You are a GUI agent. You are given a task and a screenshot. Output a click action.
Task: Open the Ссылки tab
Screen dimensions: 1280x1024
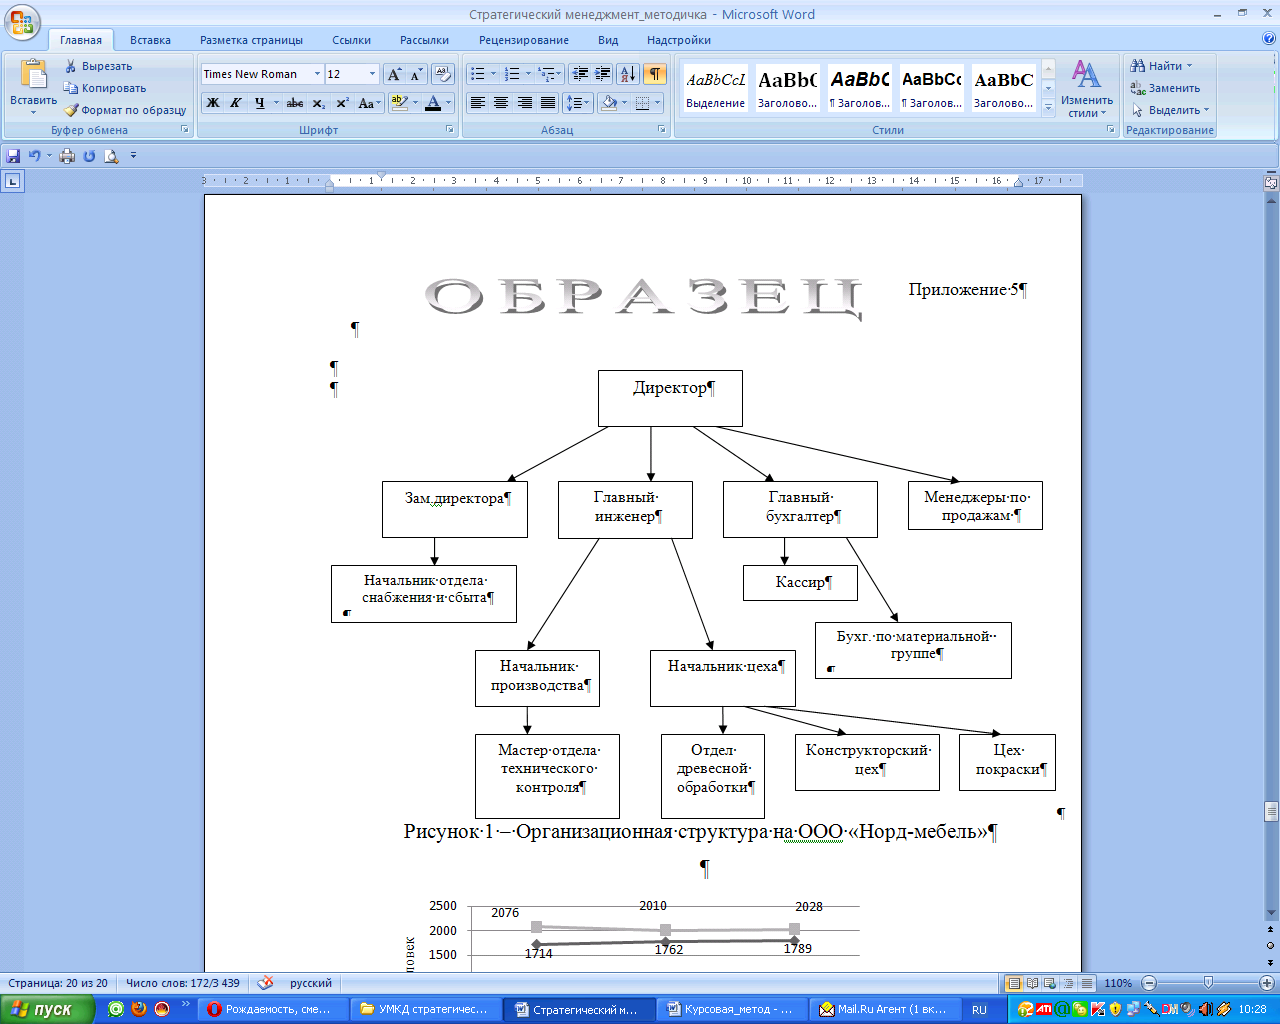[352, 40]
